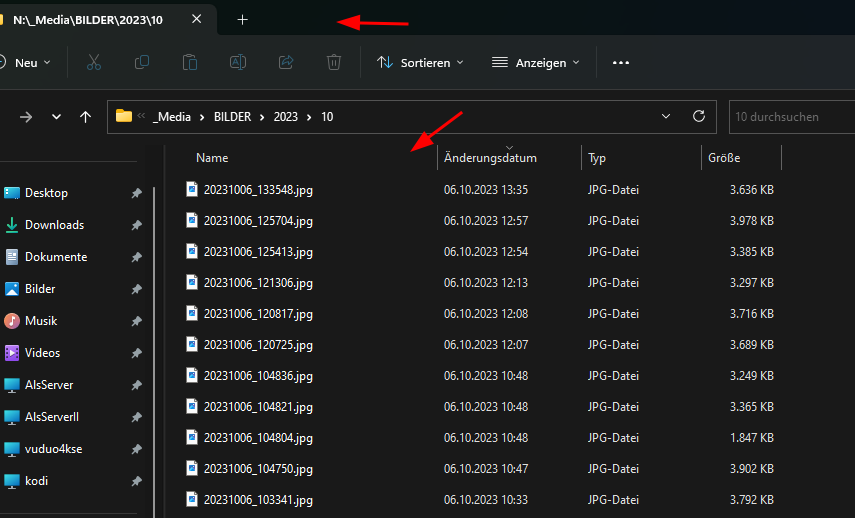Click file icon of 20231006_104804.jpg
Image resolution: width=855 pixels, height=518 pixels.
pyautogui.click(x=191, y=437)
